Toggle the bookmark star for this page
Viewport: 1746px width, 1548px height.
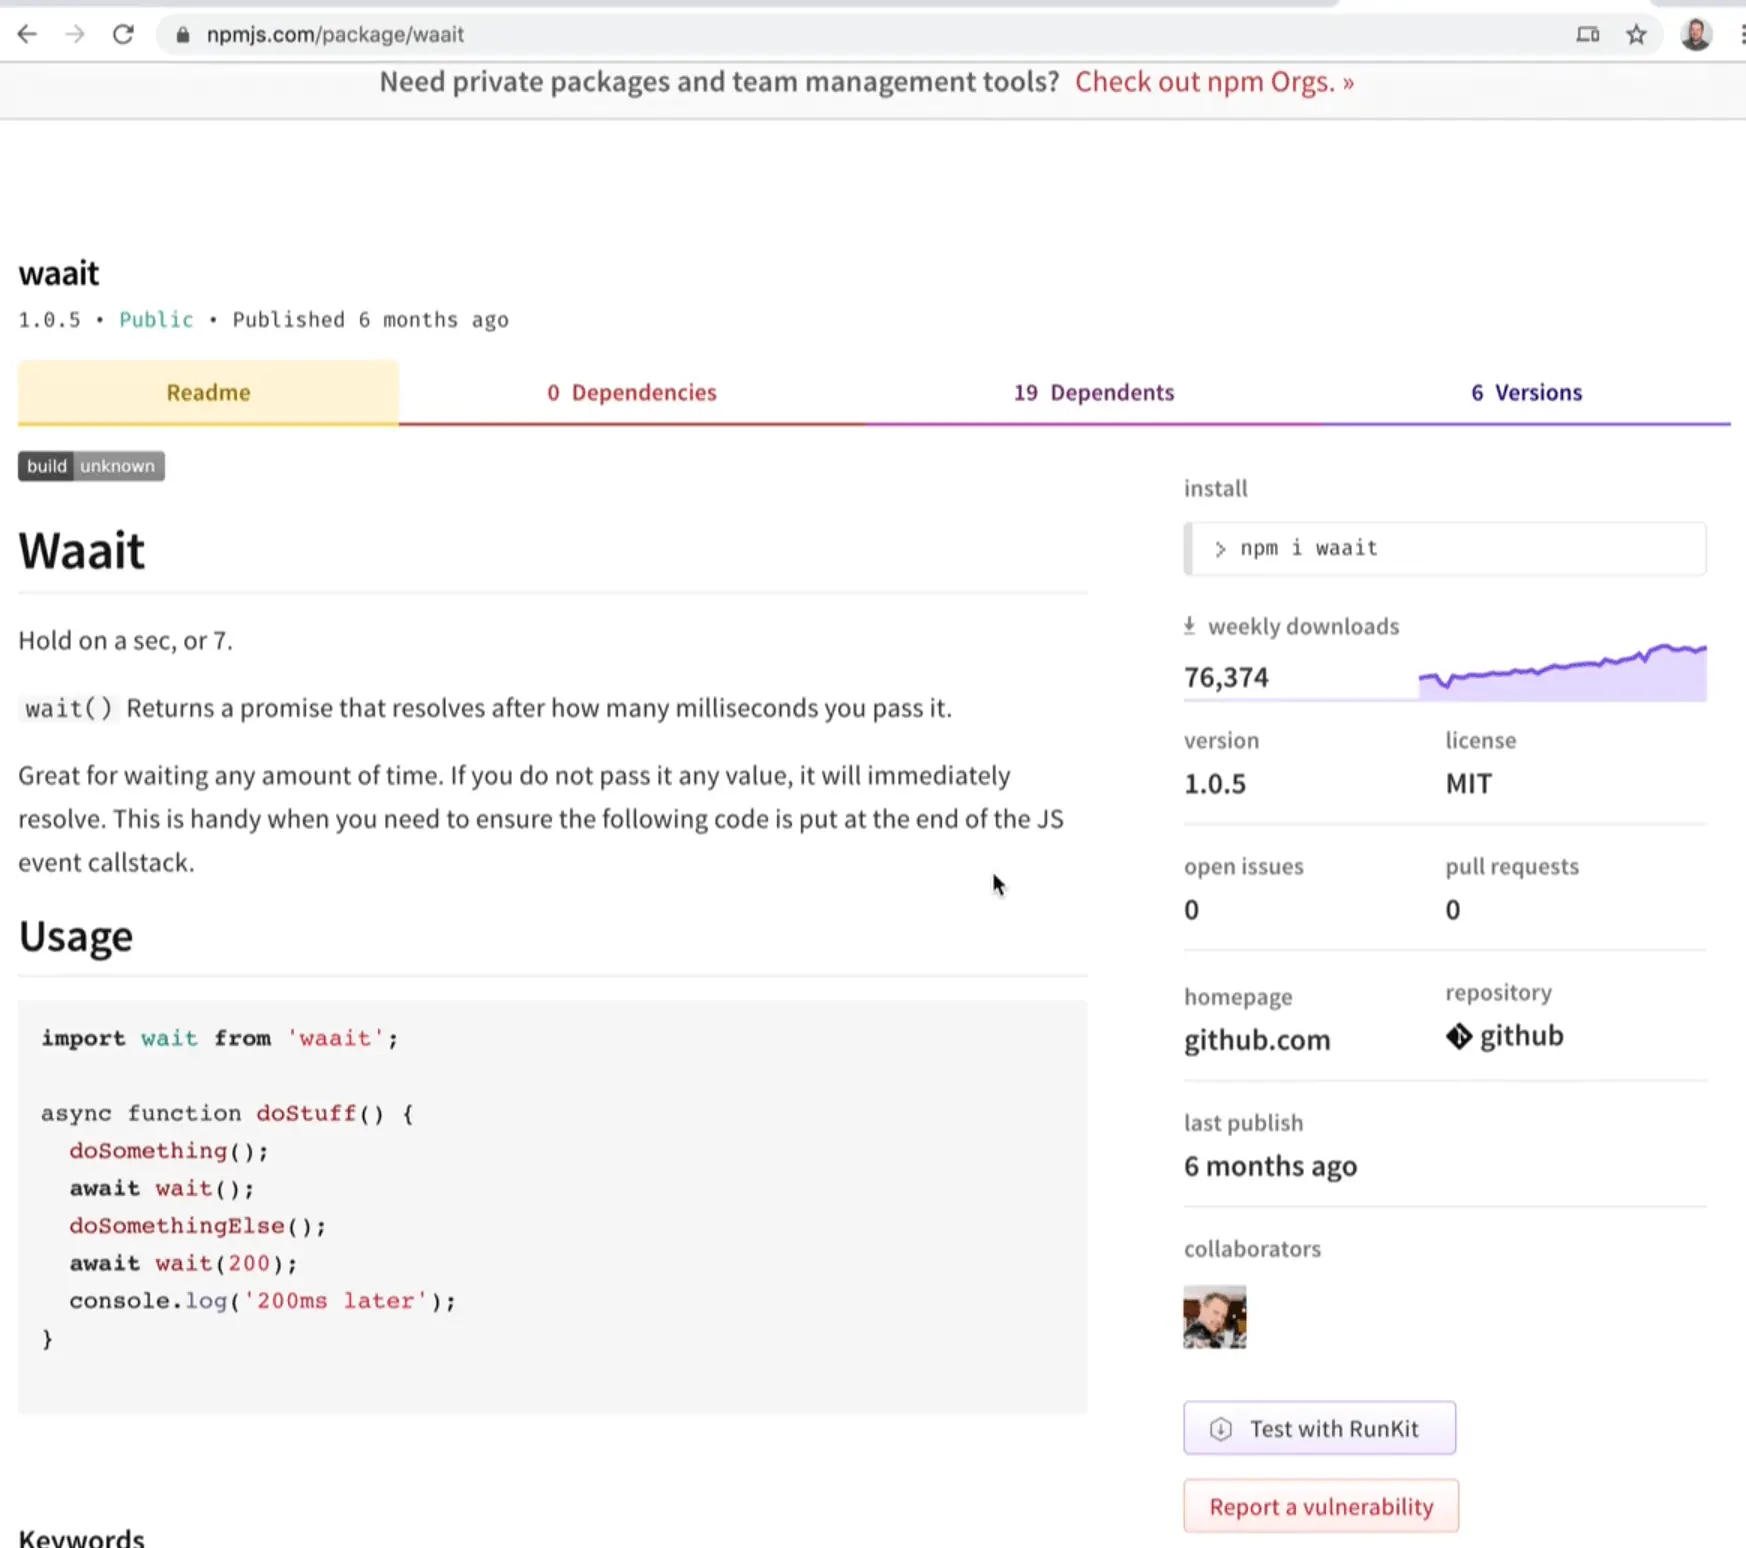coord(1637,34)
